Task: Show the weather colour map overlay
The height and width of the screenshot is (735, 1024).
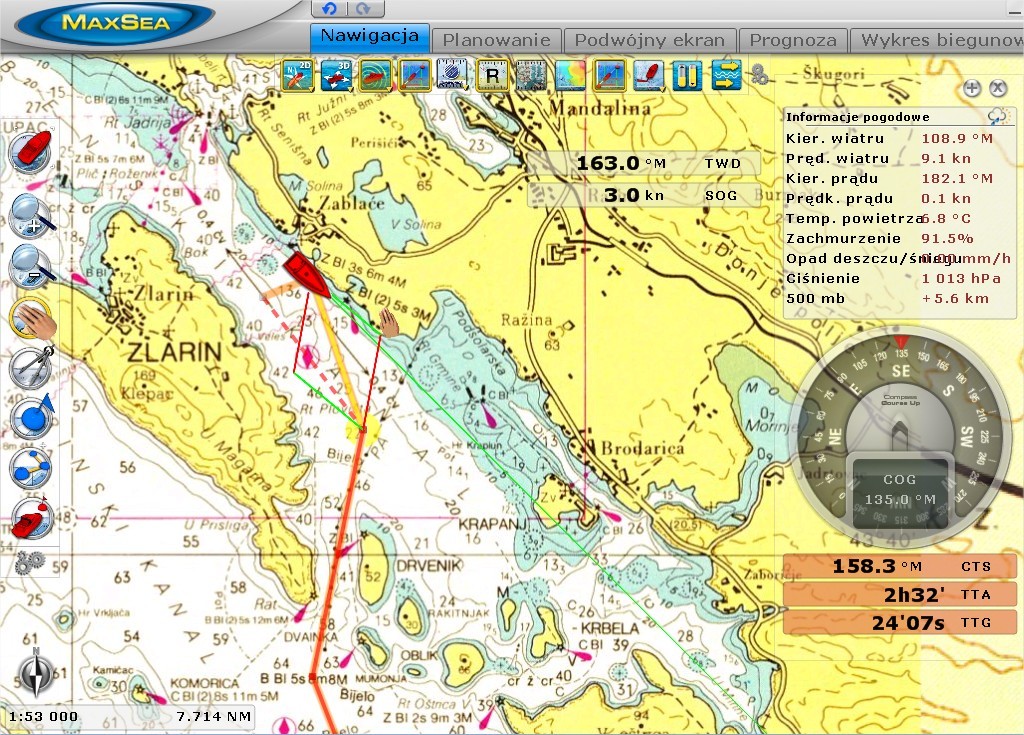Action: coord(570,76)
